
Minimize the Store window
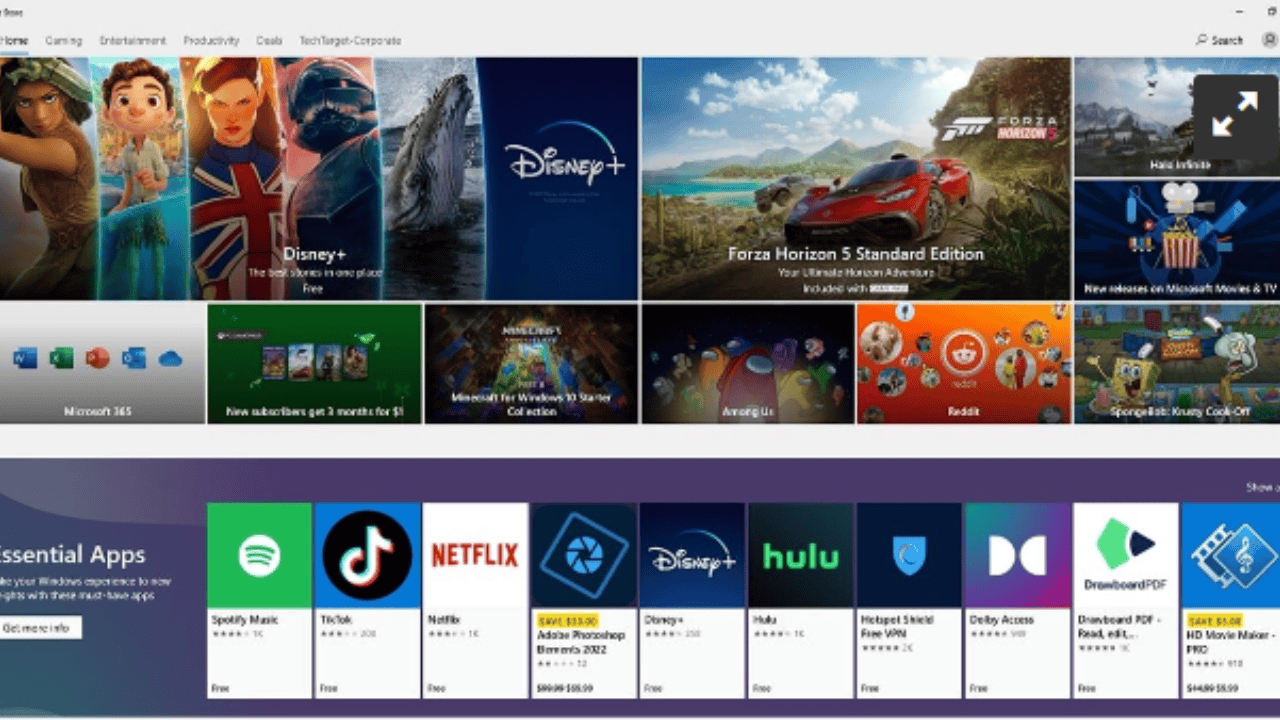1241,12
